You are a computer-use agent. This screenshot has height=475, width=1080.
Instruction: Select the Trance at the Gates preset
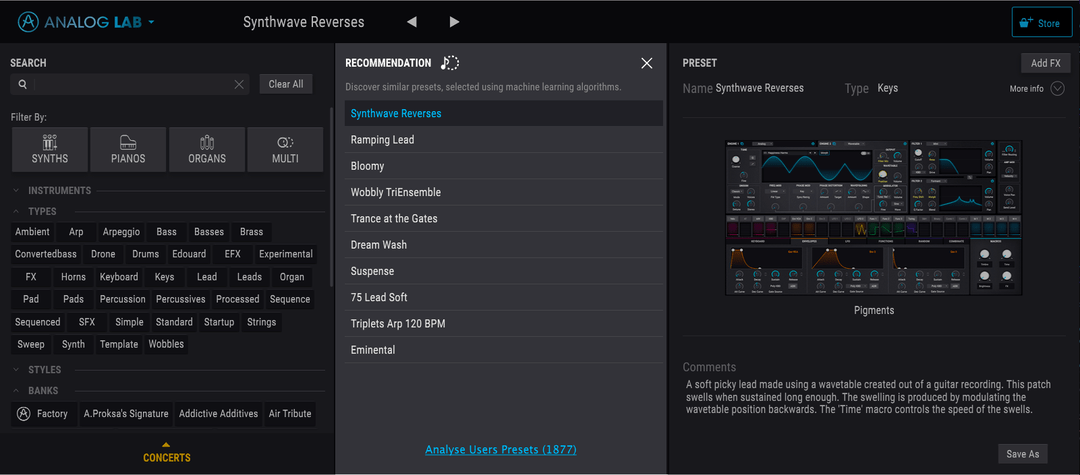point(503,218)
